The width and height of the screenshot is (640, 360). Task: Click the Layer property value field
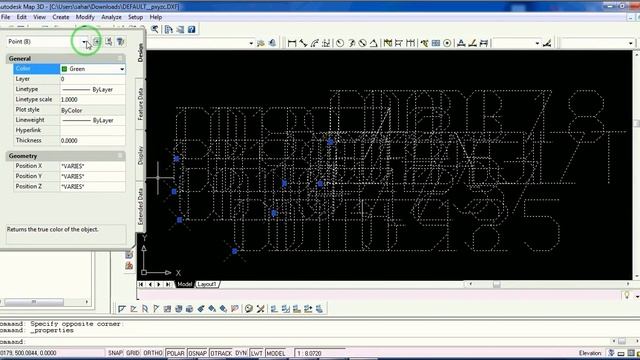tap(92, 79)
